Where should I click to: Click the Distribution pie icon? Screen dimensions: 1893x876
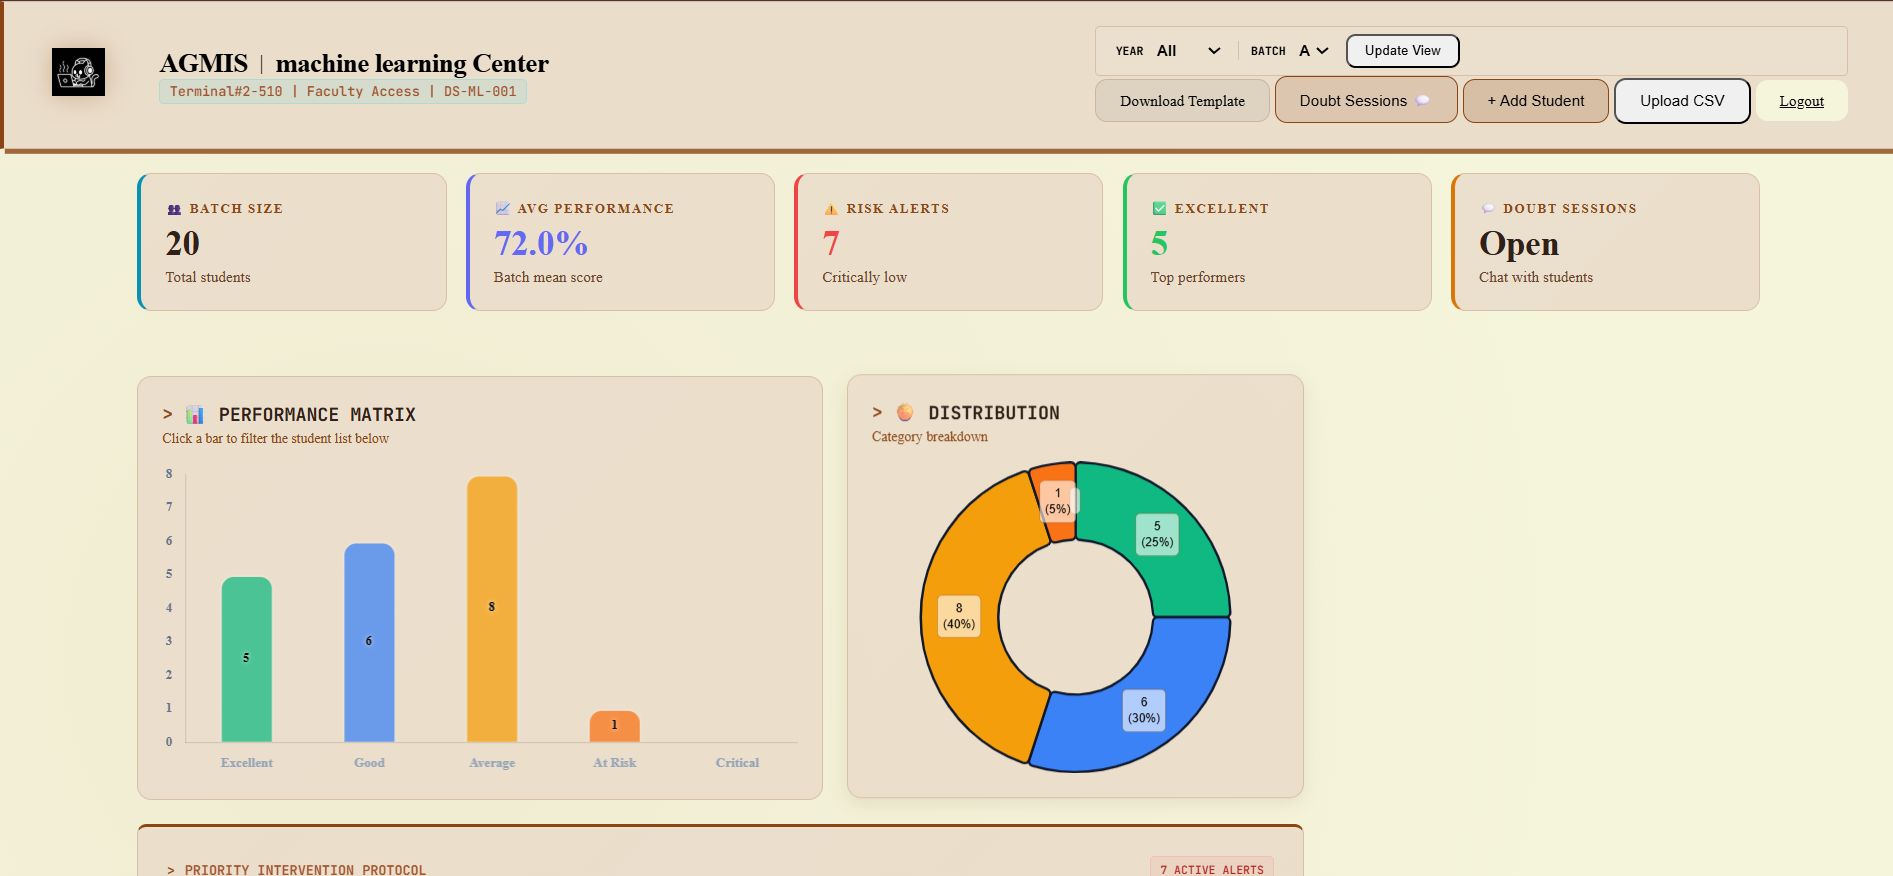coord(905,412)
